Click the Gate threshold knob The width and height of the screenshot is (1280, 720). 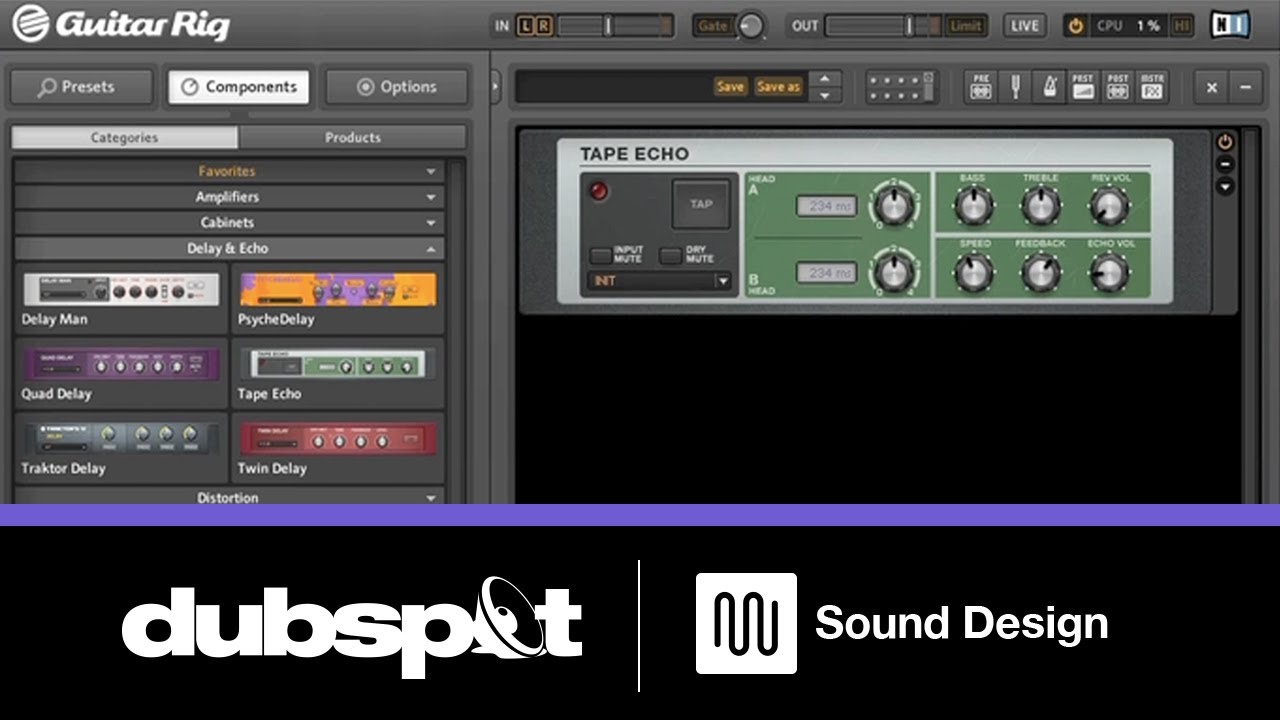click(750, 26)
